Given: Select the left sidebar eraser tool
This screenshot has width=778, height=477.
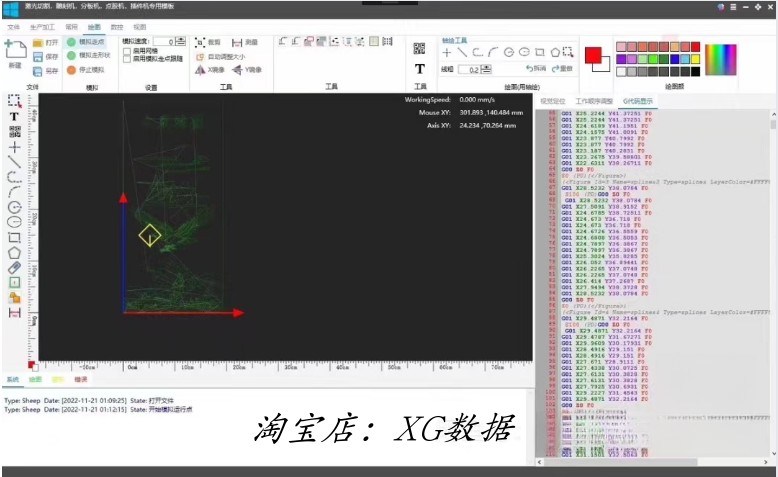Looking at the screenshot, I should pos(14,268).
